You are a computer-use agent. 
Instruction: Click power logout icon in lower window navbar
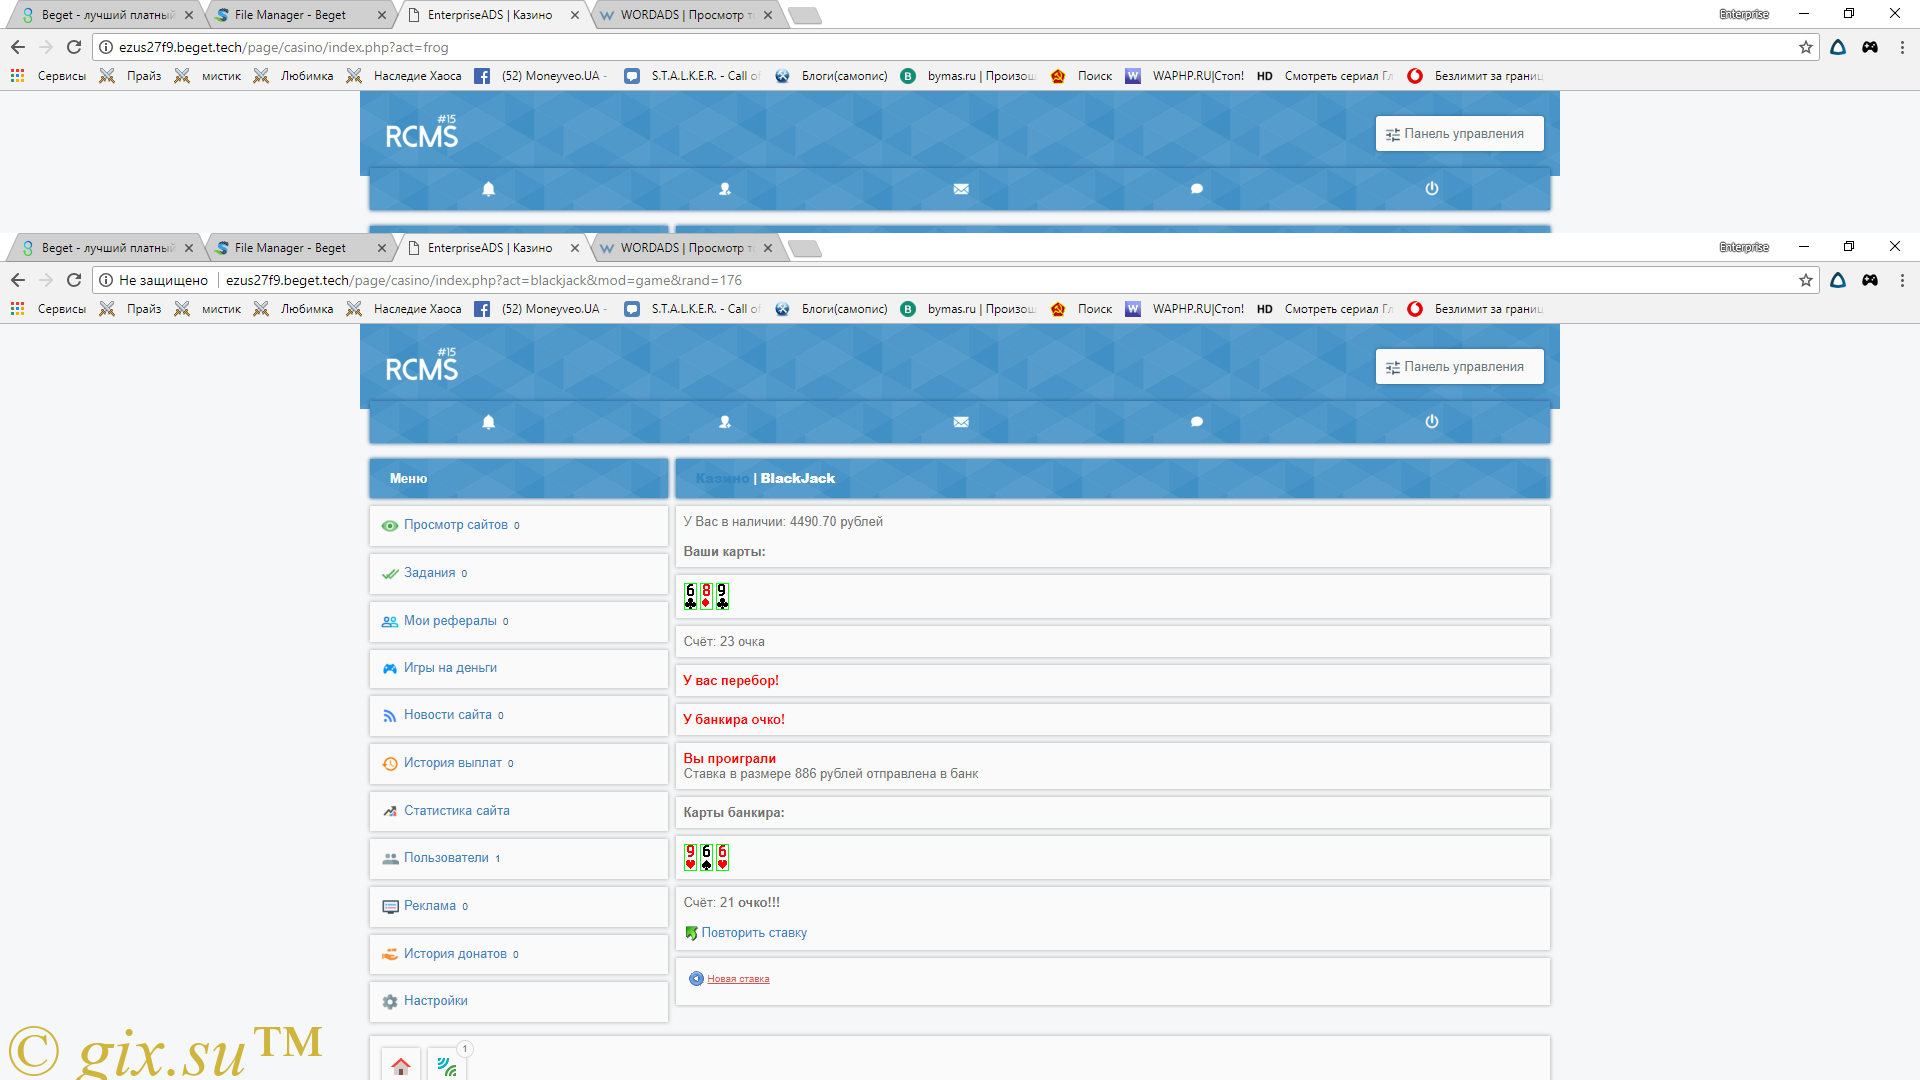[x=1432, y=422]
